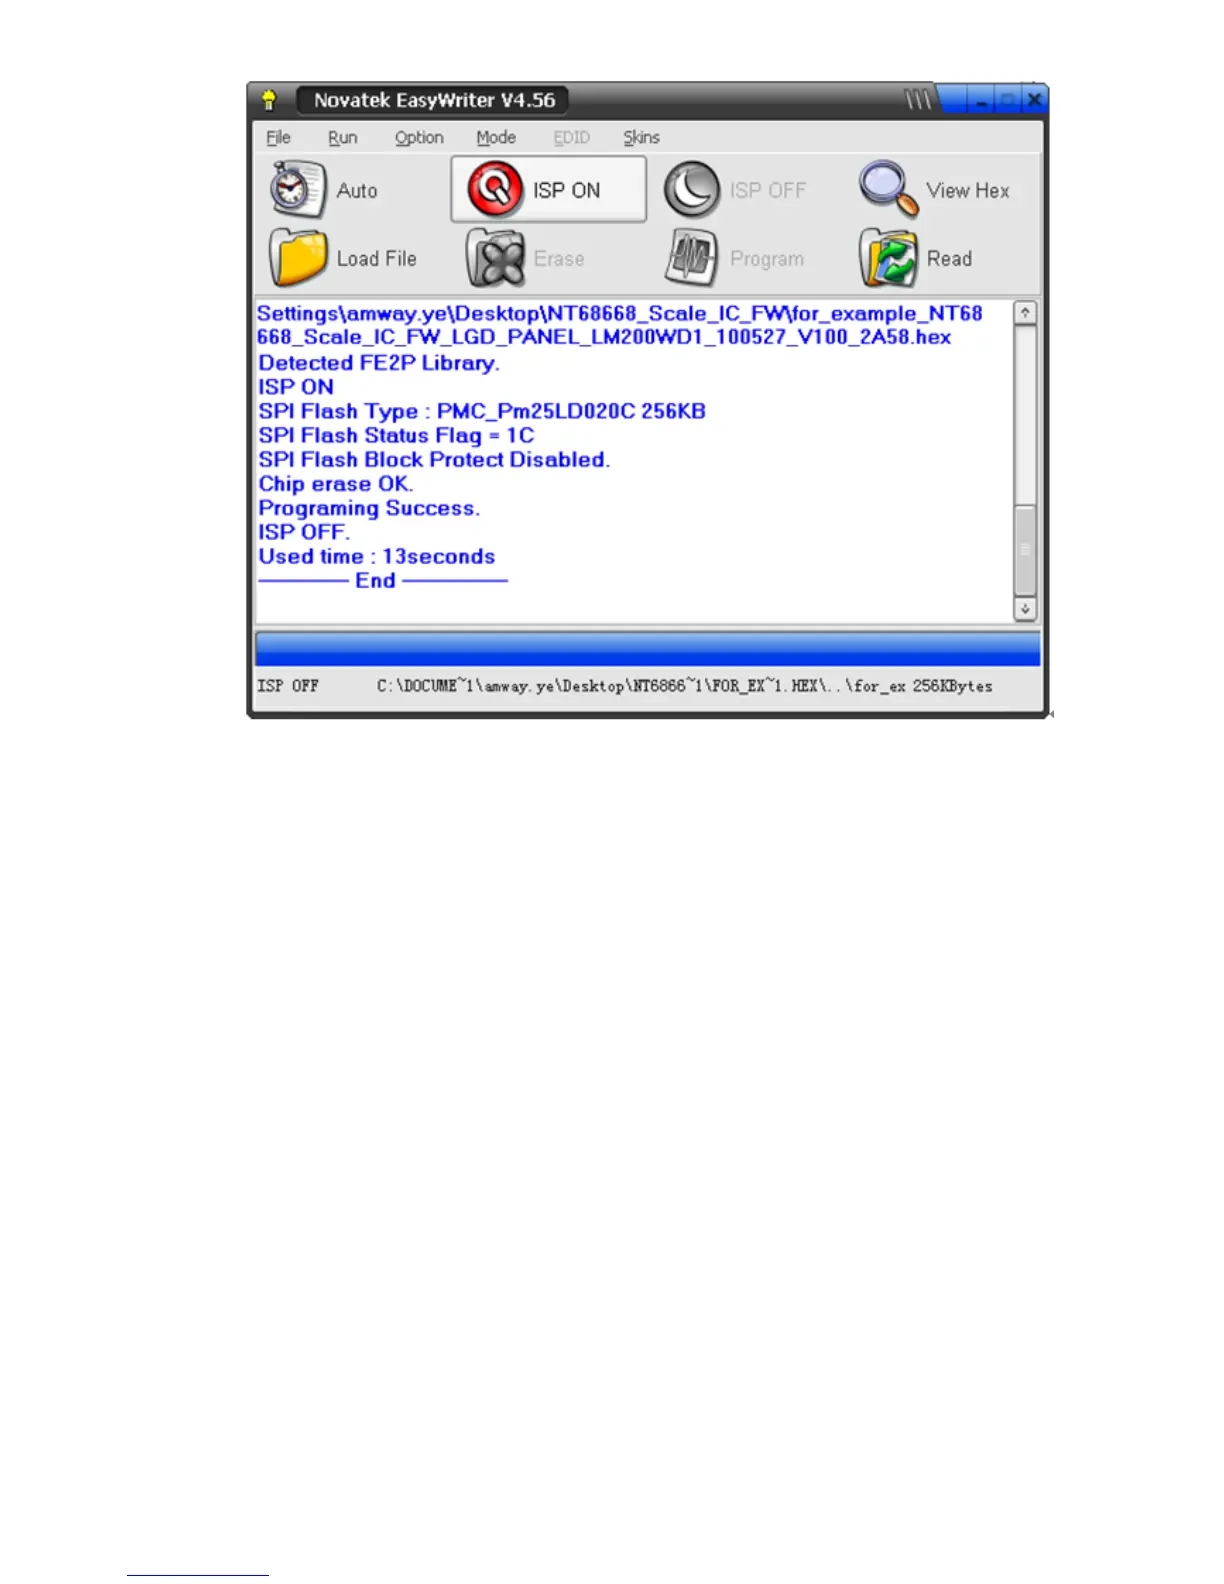Open View Hex with the magnifier icon
Image resolution: width=1224 pixels, height=1584 pixels.
point(888,189)
